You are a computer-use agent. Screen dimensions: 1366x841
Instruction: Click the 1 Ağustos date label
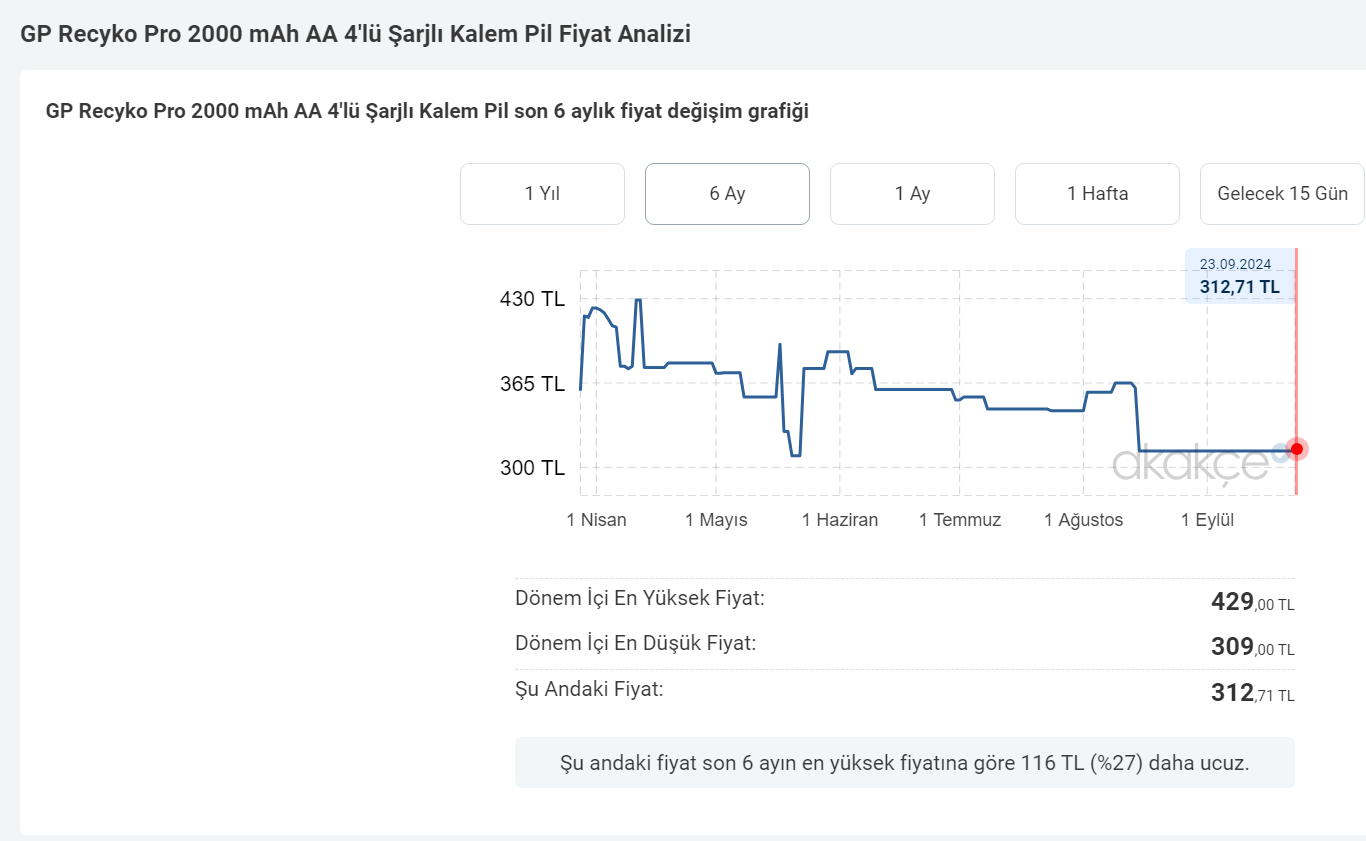1084,520
